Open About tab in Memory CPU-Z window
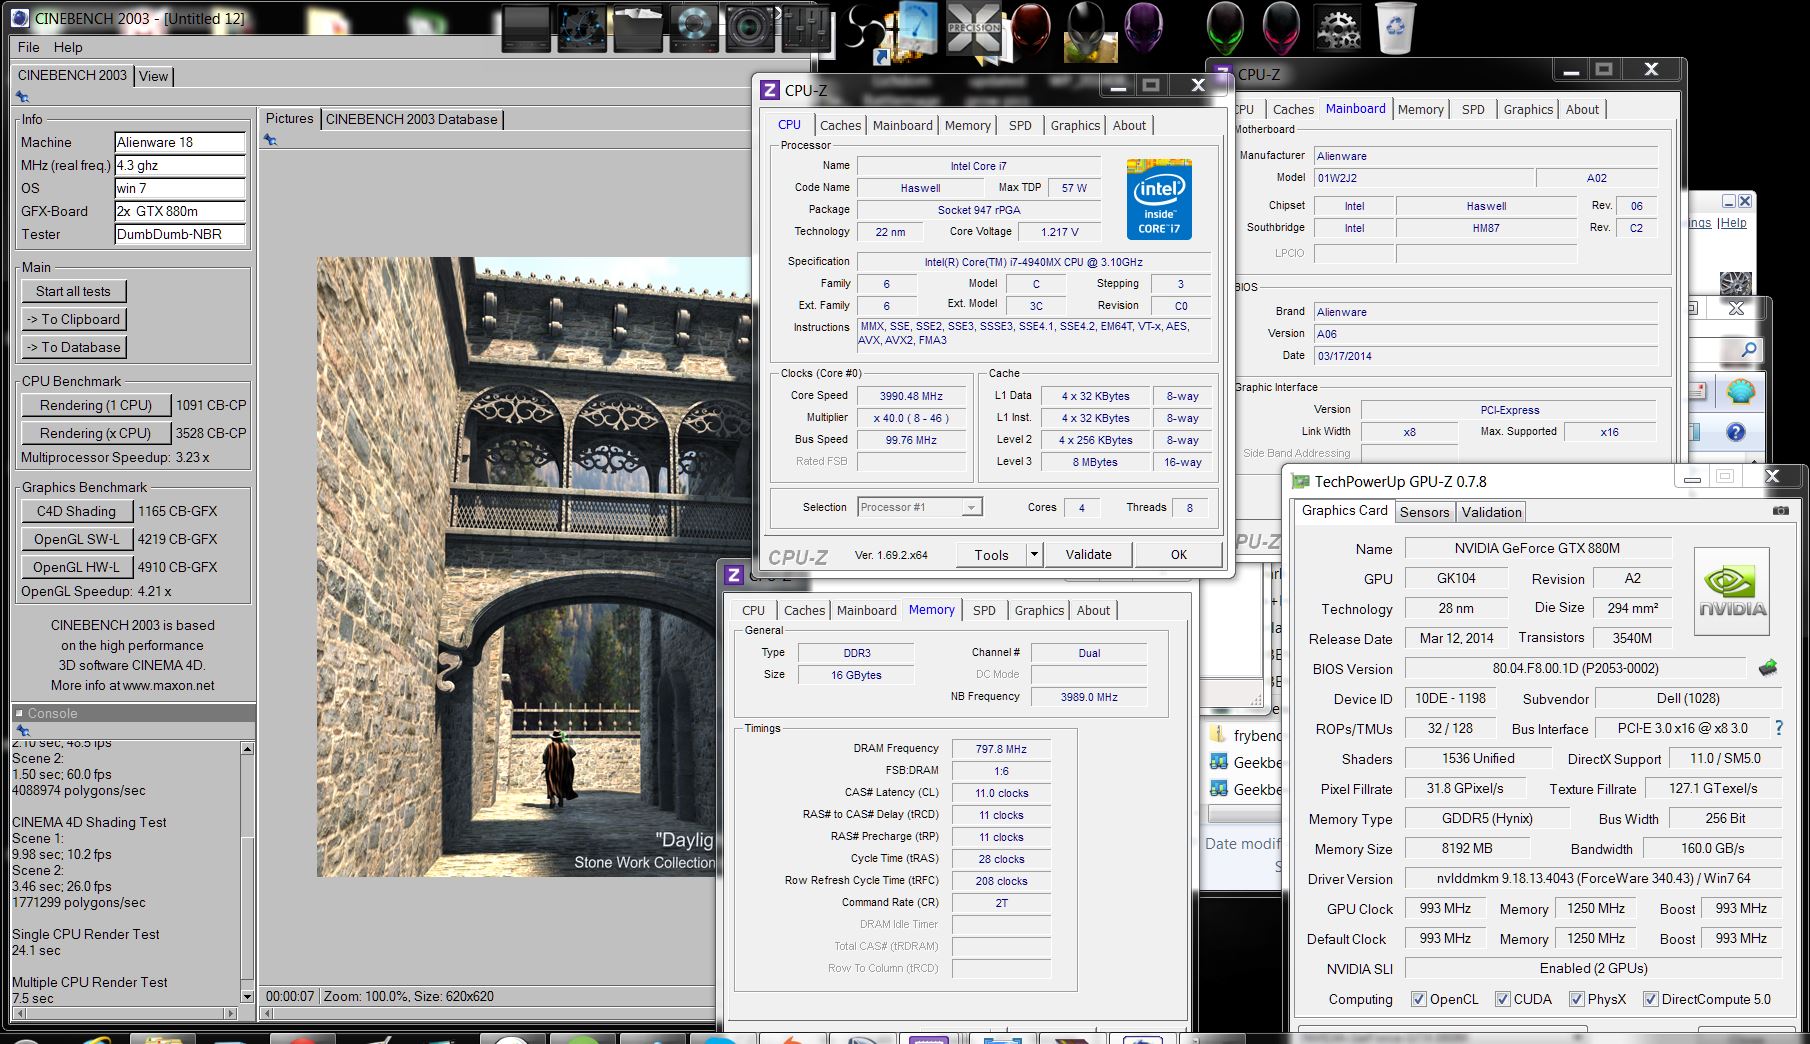1810x1044 pixels. pos(1093,610)
